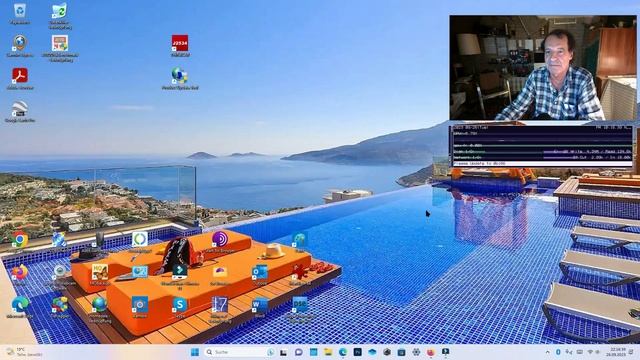Open the purple folder shortcut below Tor Browser

coord(220,272)
